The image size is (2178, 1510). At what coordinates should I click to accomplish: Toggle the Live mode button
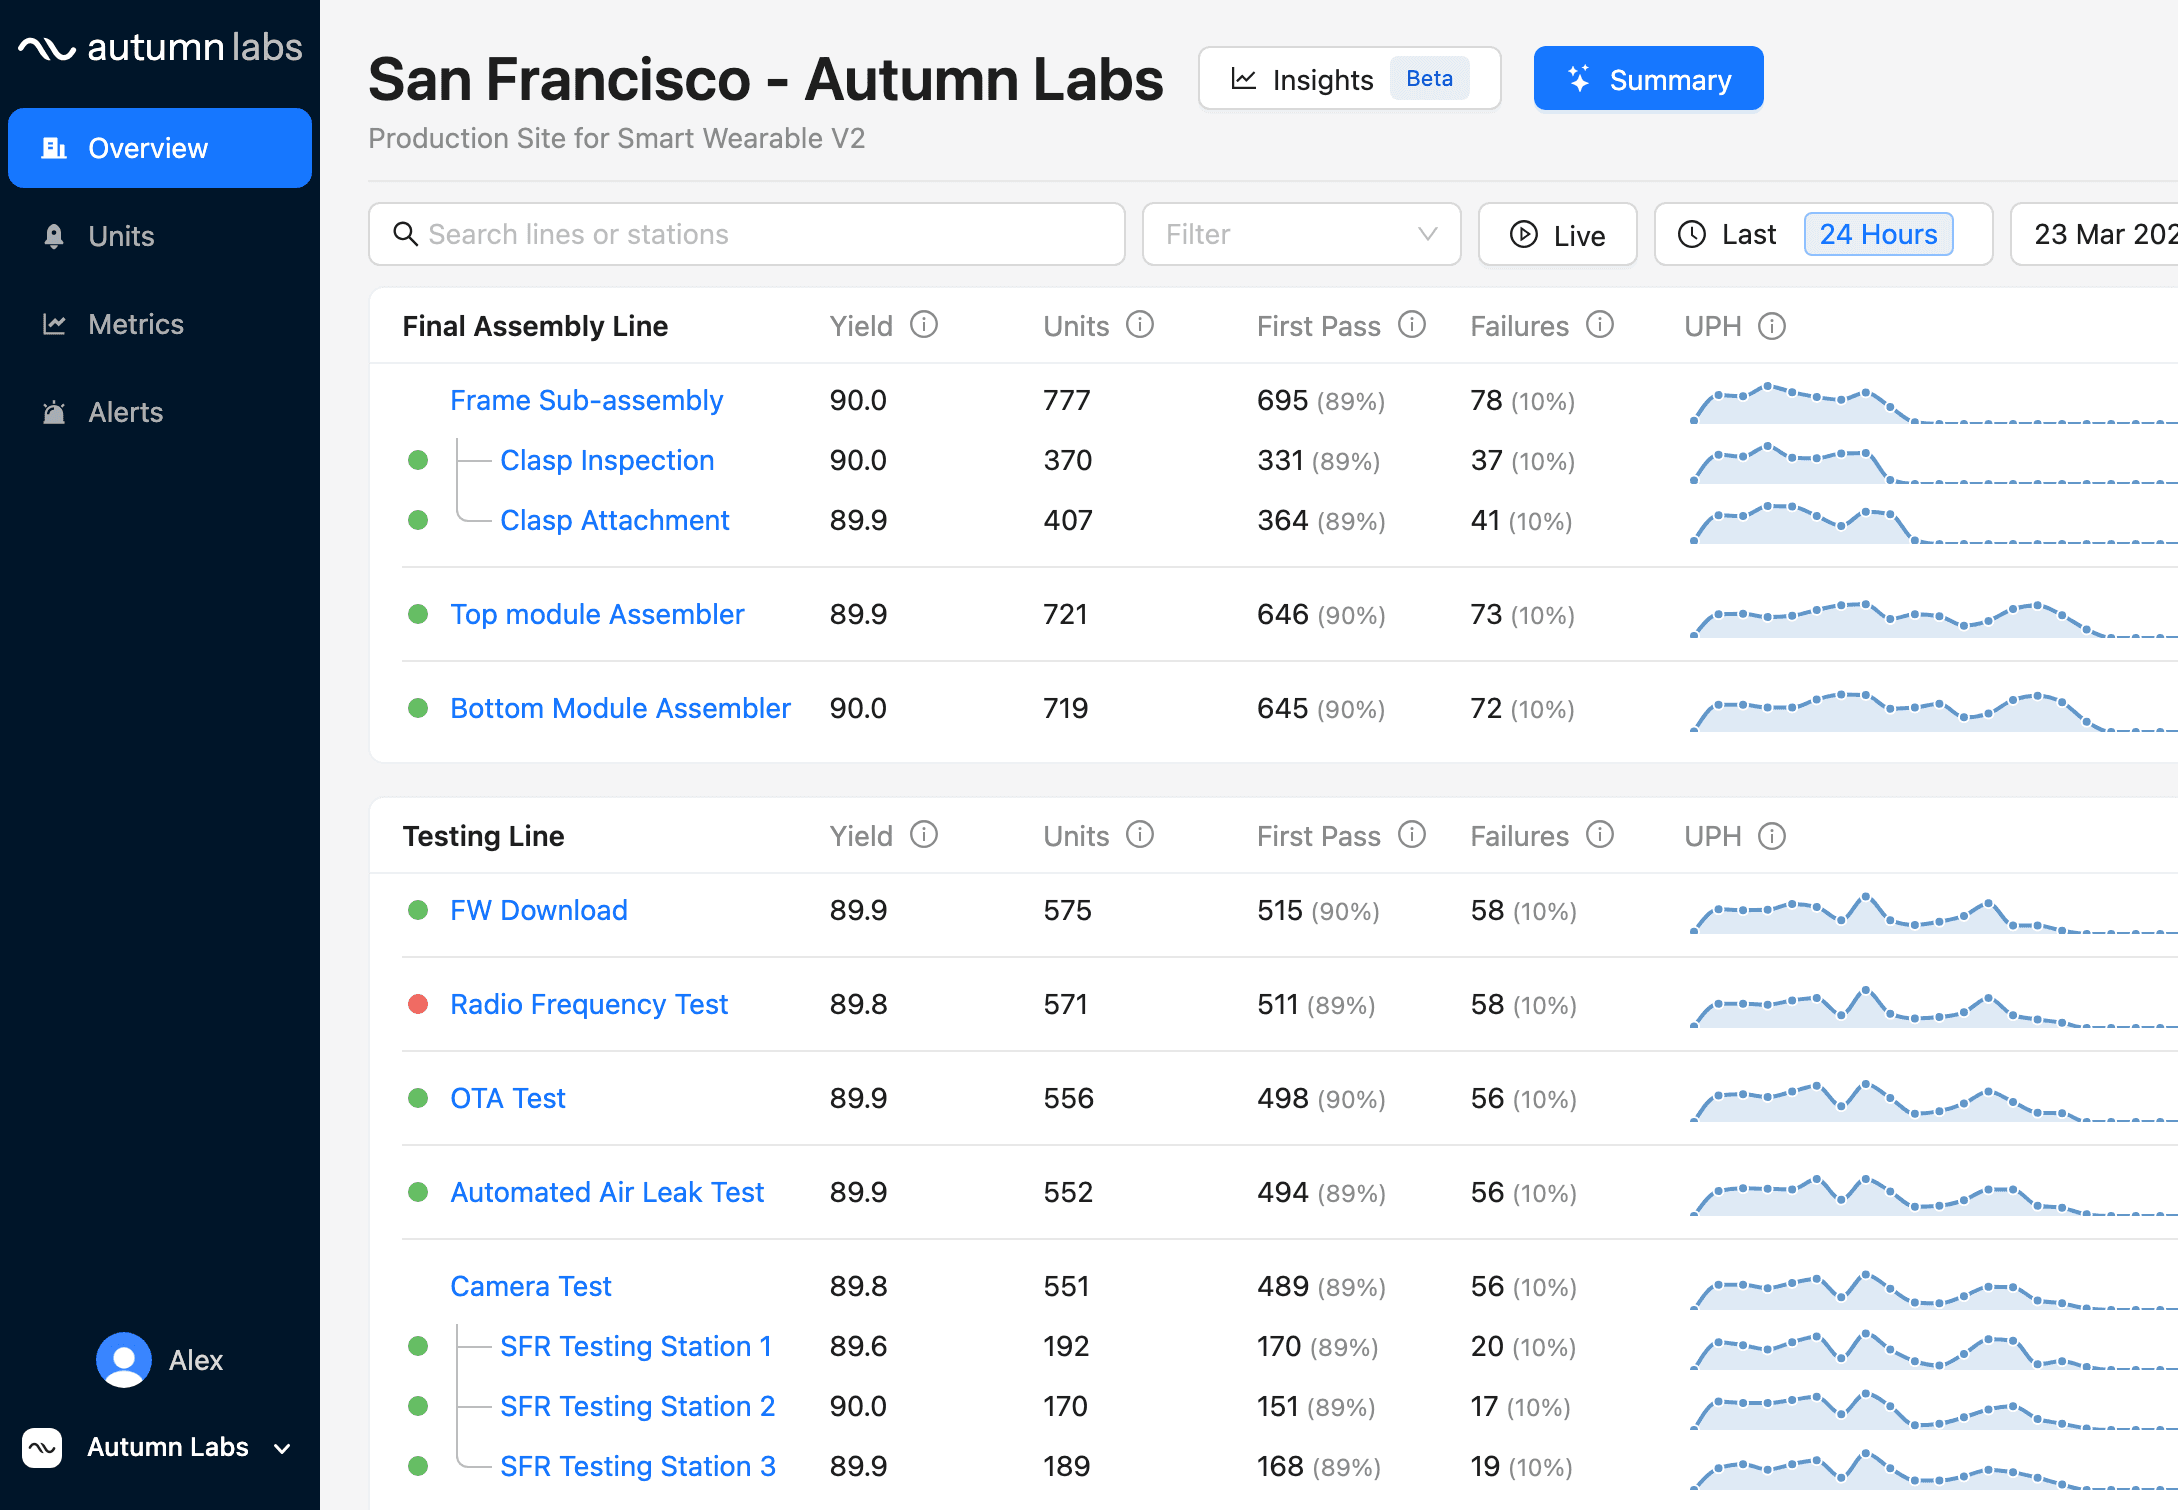click(1557, 234)
